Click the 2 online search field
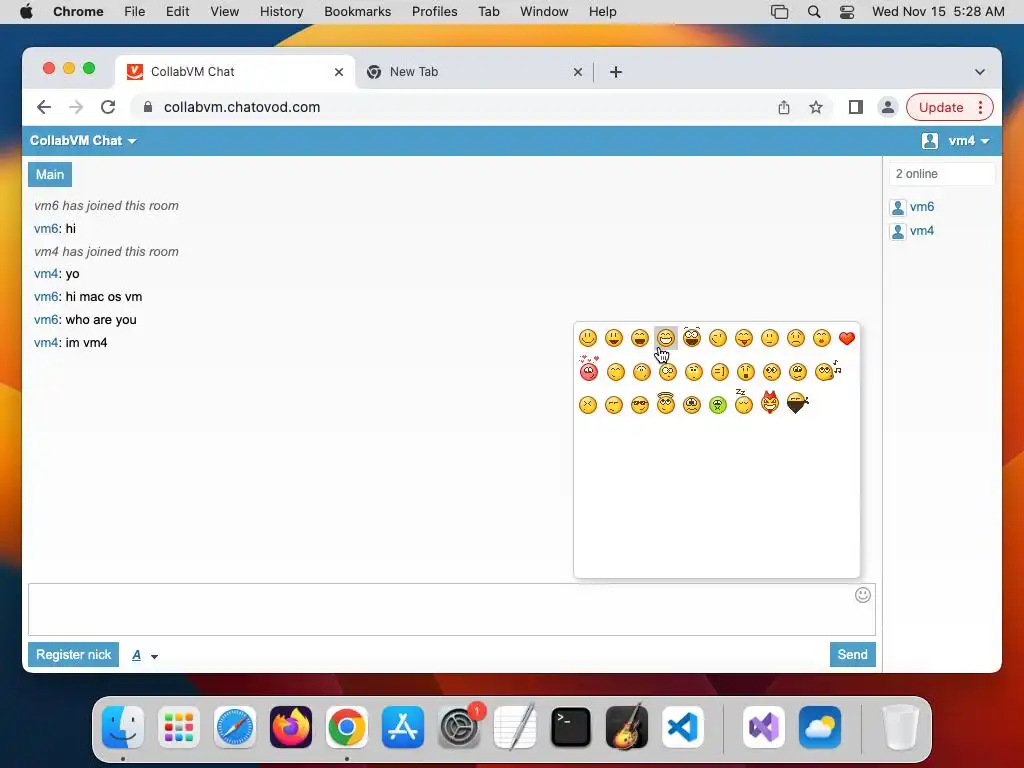1024x768 pixels. 942,174
